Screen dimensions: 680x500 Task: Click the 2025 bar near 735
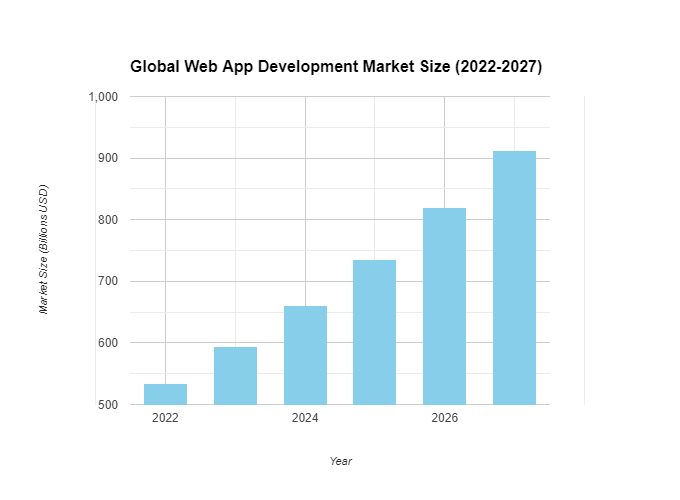(x=374, y=332)
